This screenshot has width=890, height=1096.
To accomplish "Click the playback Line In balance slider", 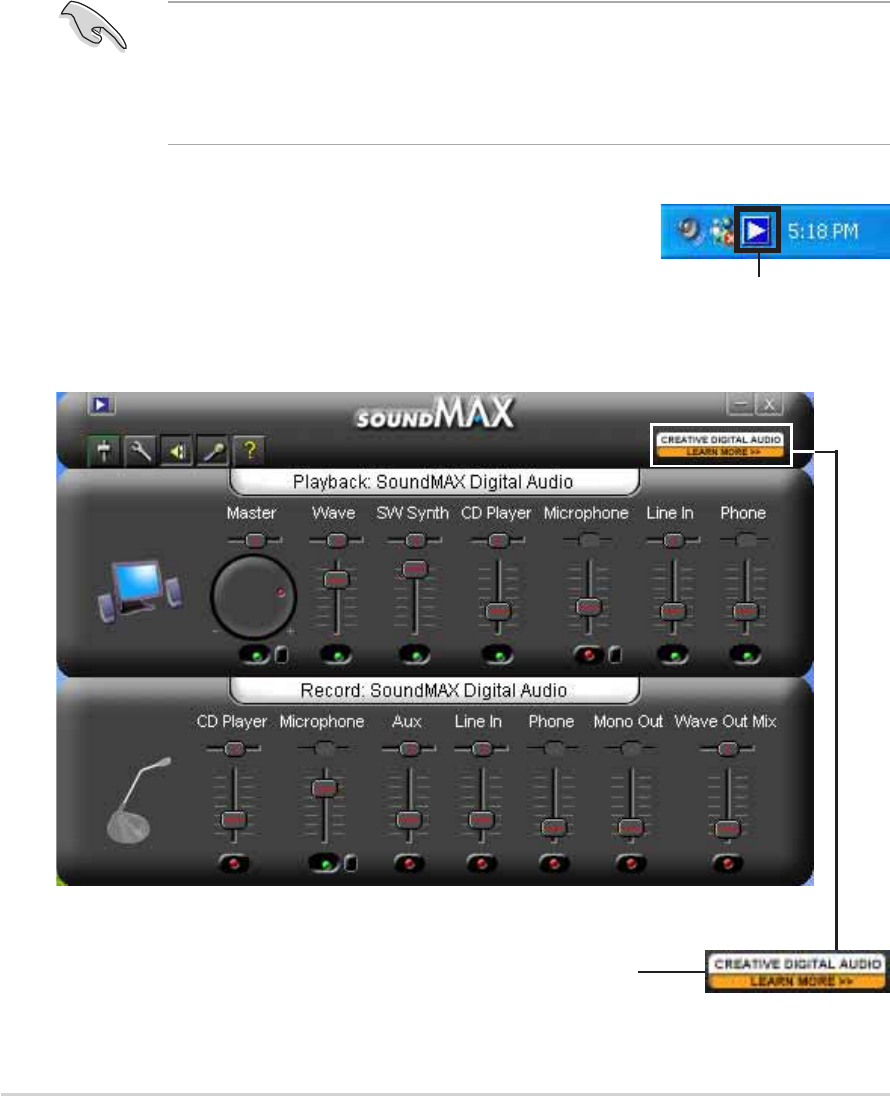I will (673, 540).
